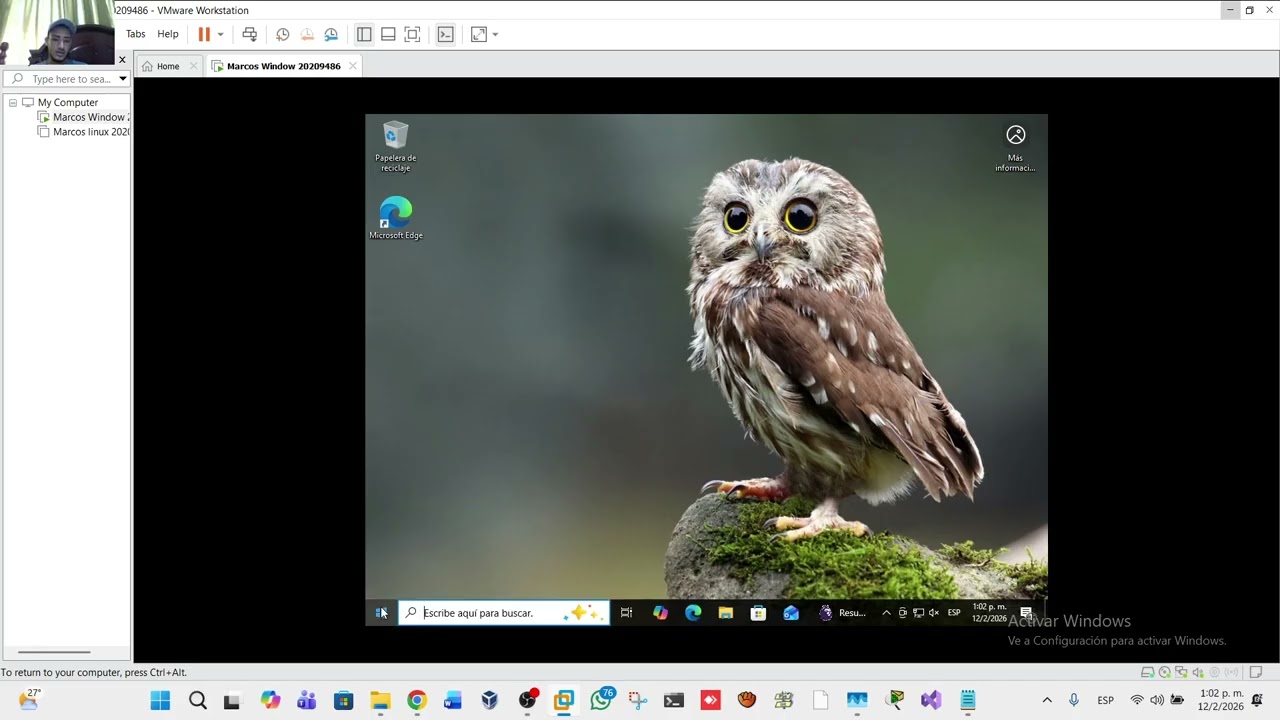Viewport: 1280px width, 720px height.
Task: Click the host ESP language indicator
Action: tap(1106, 700)
